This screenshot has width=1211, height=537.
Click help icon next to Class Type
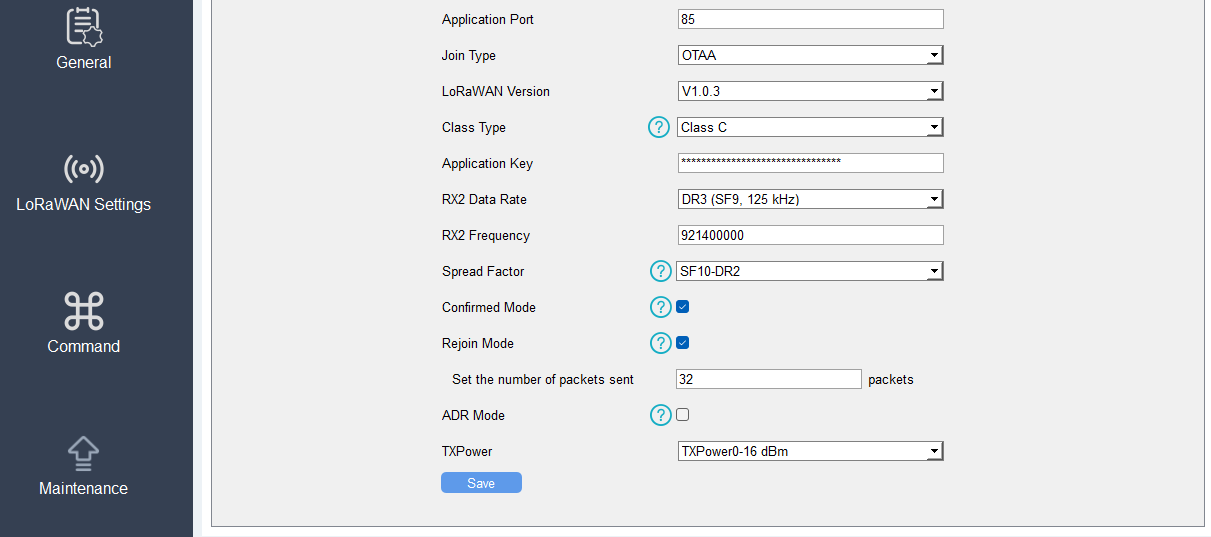coord(659,127)
